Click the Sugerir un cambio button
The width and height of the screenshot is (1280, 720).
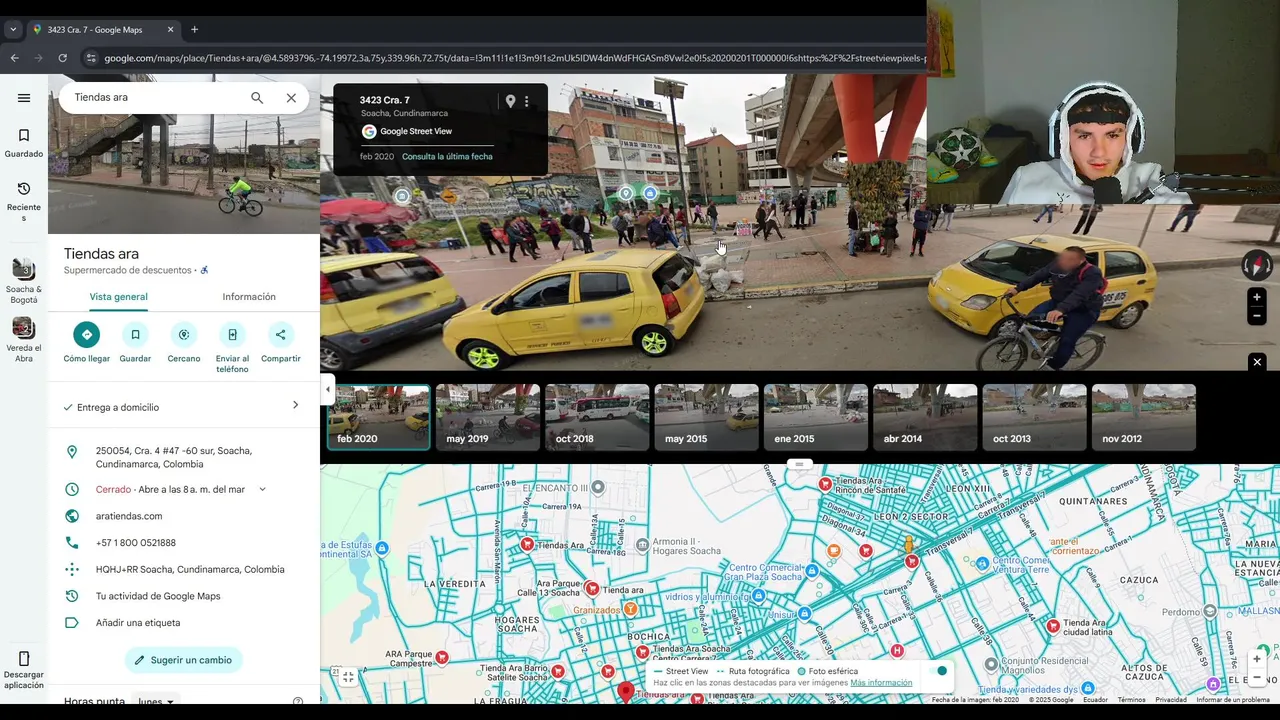click(184, 660)
